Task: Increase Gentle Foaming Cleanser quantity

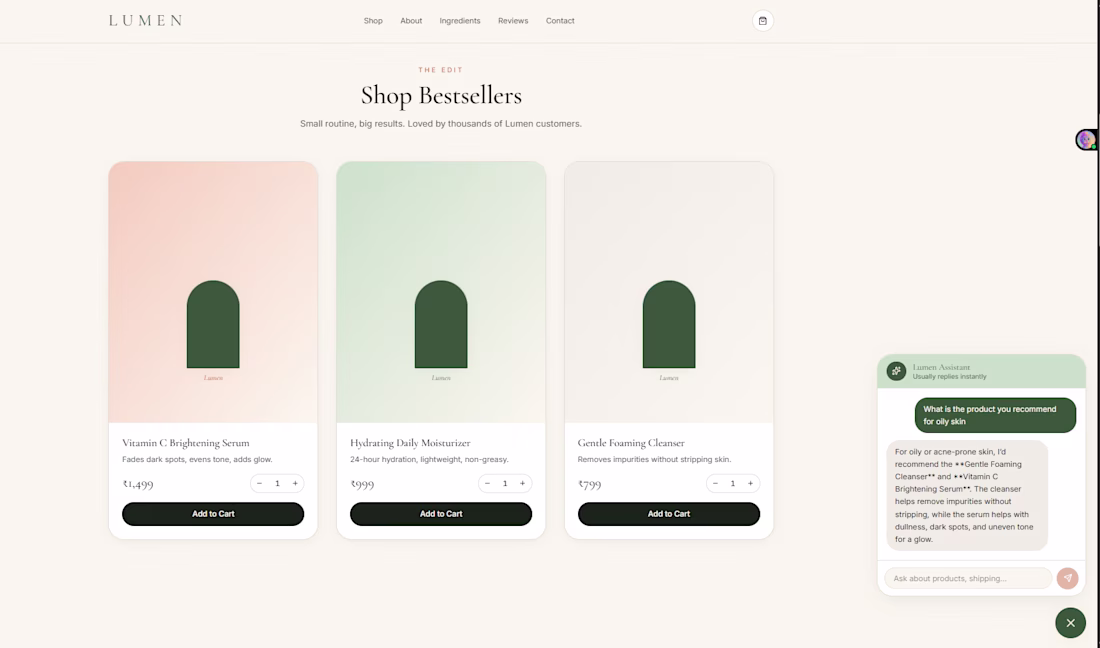Action: pyautogui.click(x=751, y=483)
